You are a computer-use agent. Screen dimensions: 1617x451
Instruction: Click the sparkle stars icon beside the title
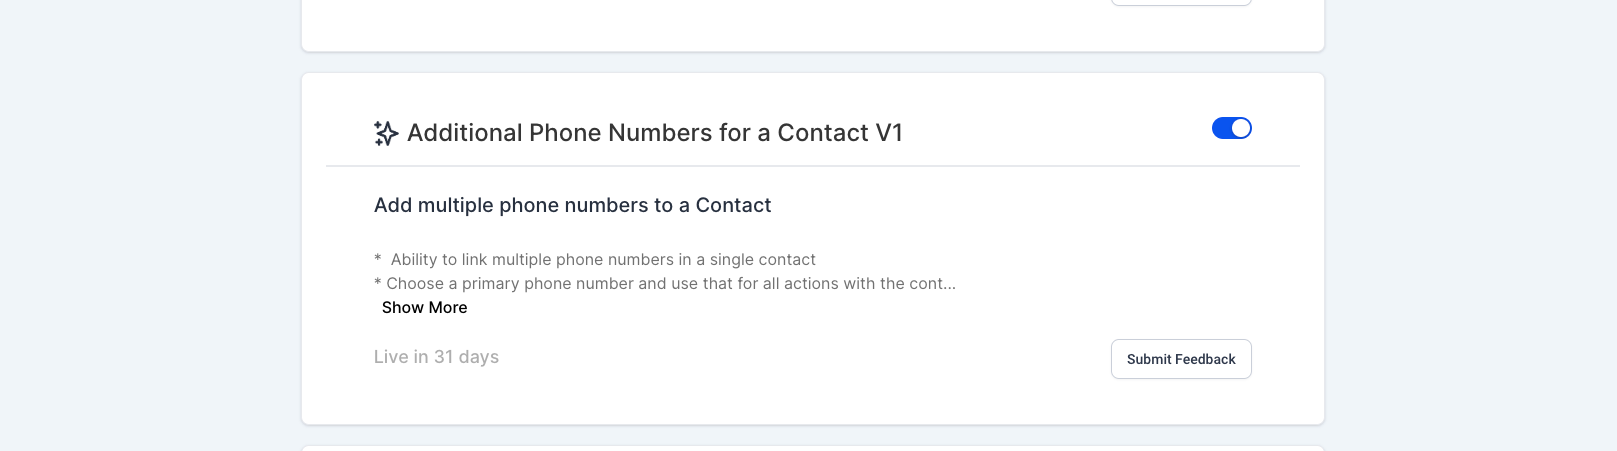[x=386, y=133]
